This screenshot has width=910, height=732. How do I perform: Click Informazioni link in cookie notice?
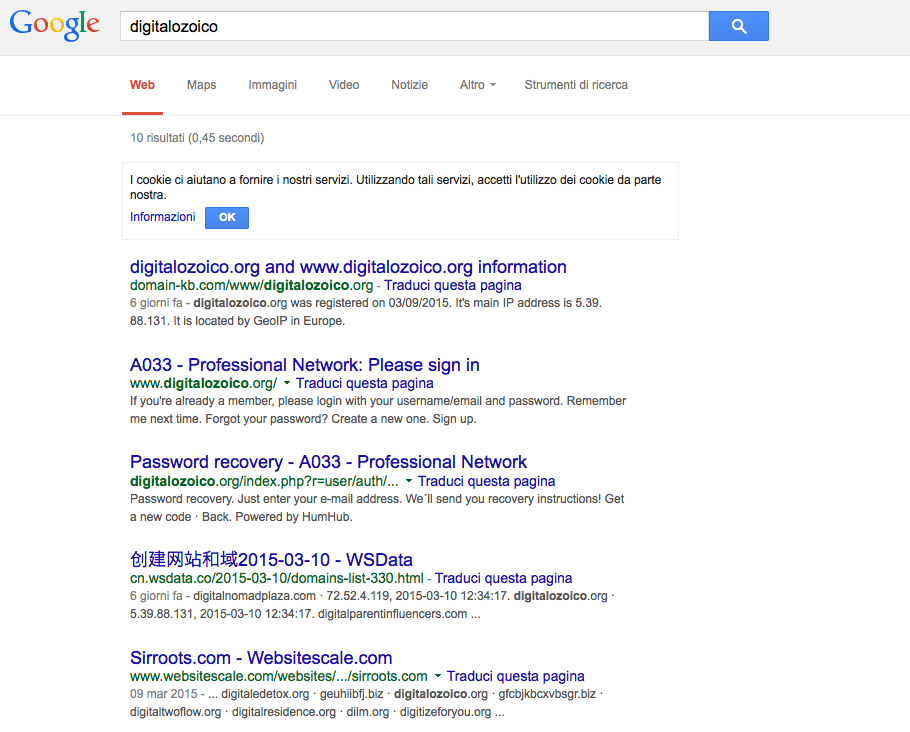pyautogui.click(x=162, y=217)
